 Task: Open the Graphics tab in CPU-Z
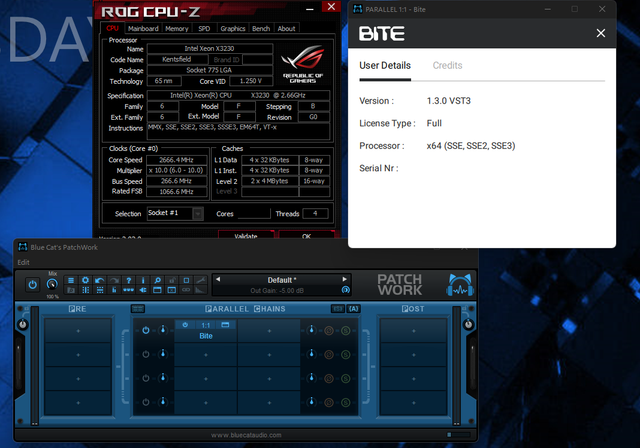pyautogui.click(x=233, y=29)
